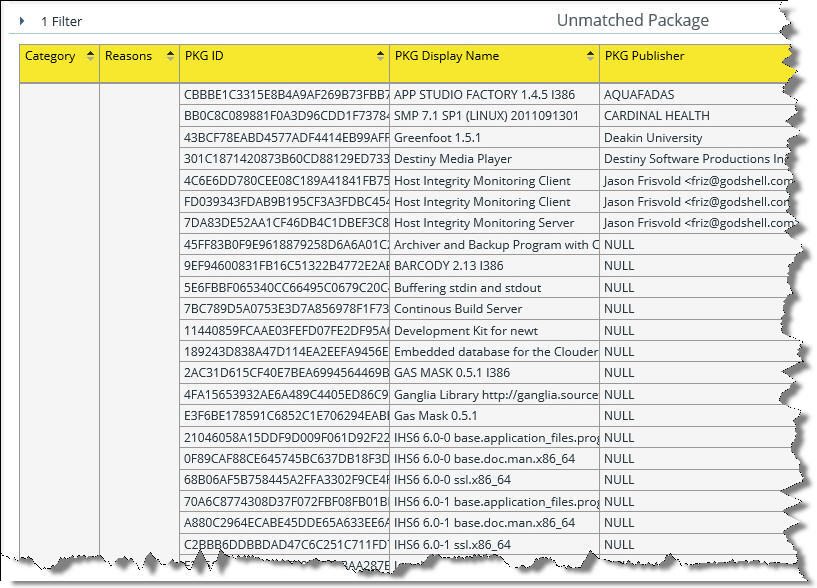This screenshot has height=588, width=817.
Task: Expand the 1 Filter disclosure triangle
Action: [x=22, y=21]
